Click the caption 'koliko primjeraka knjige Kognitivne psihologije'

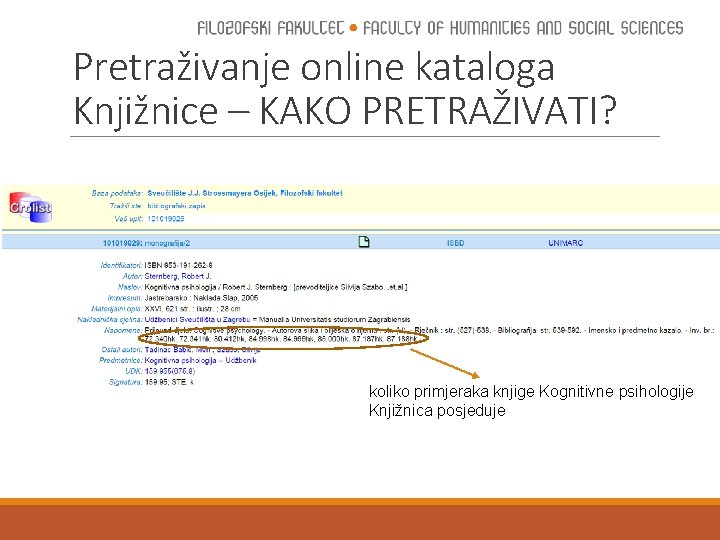click(531, 392)
